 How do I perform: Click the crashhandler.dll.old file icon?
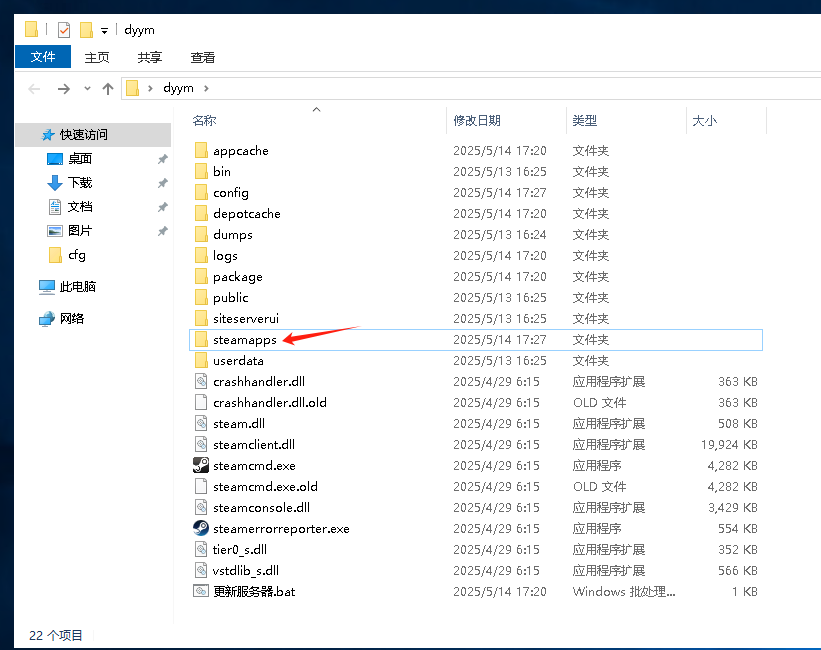201,402
